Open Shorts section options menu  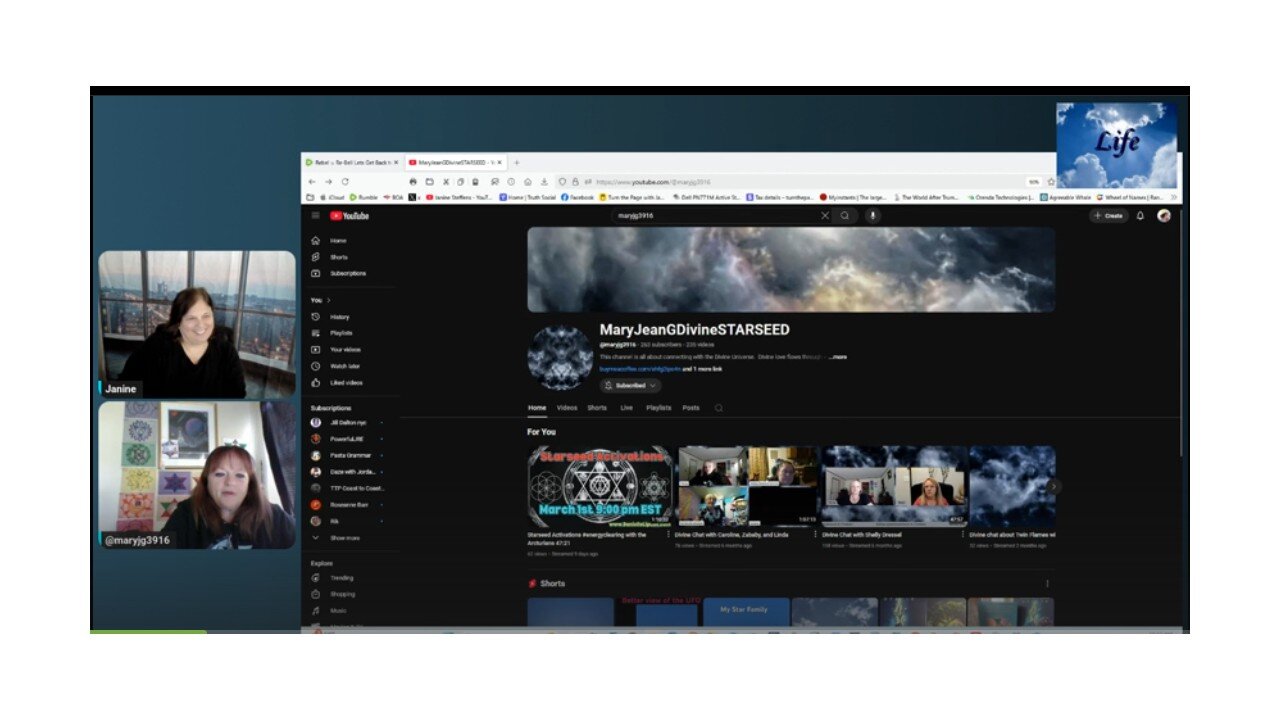point(1048,583)
